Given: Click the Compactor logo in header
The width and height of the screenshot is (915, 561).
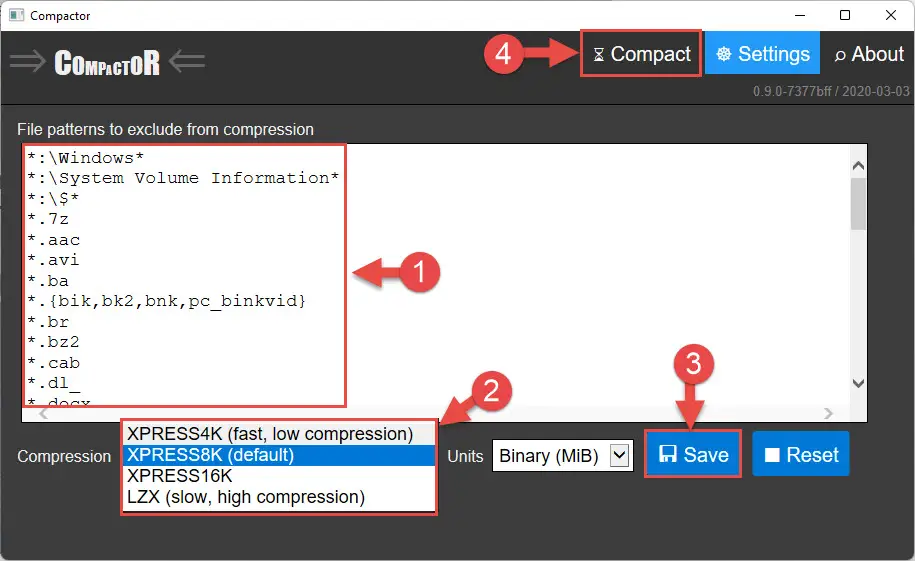Looking at the screenshot, I should pyautogui.click(x=107, y=62).
